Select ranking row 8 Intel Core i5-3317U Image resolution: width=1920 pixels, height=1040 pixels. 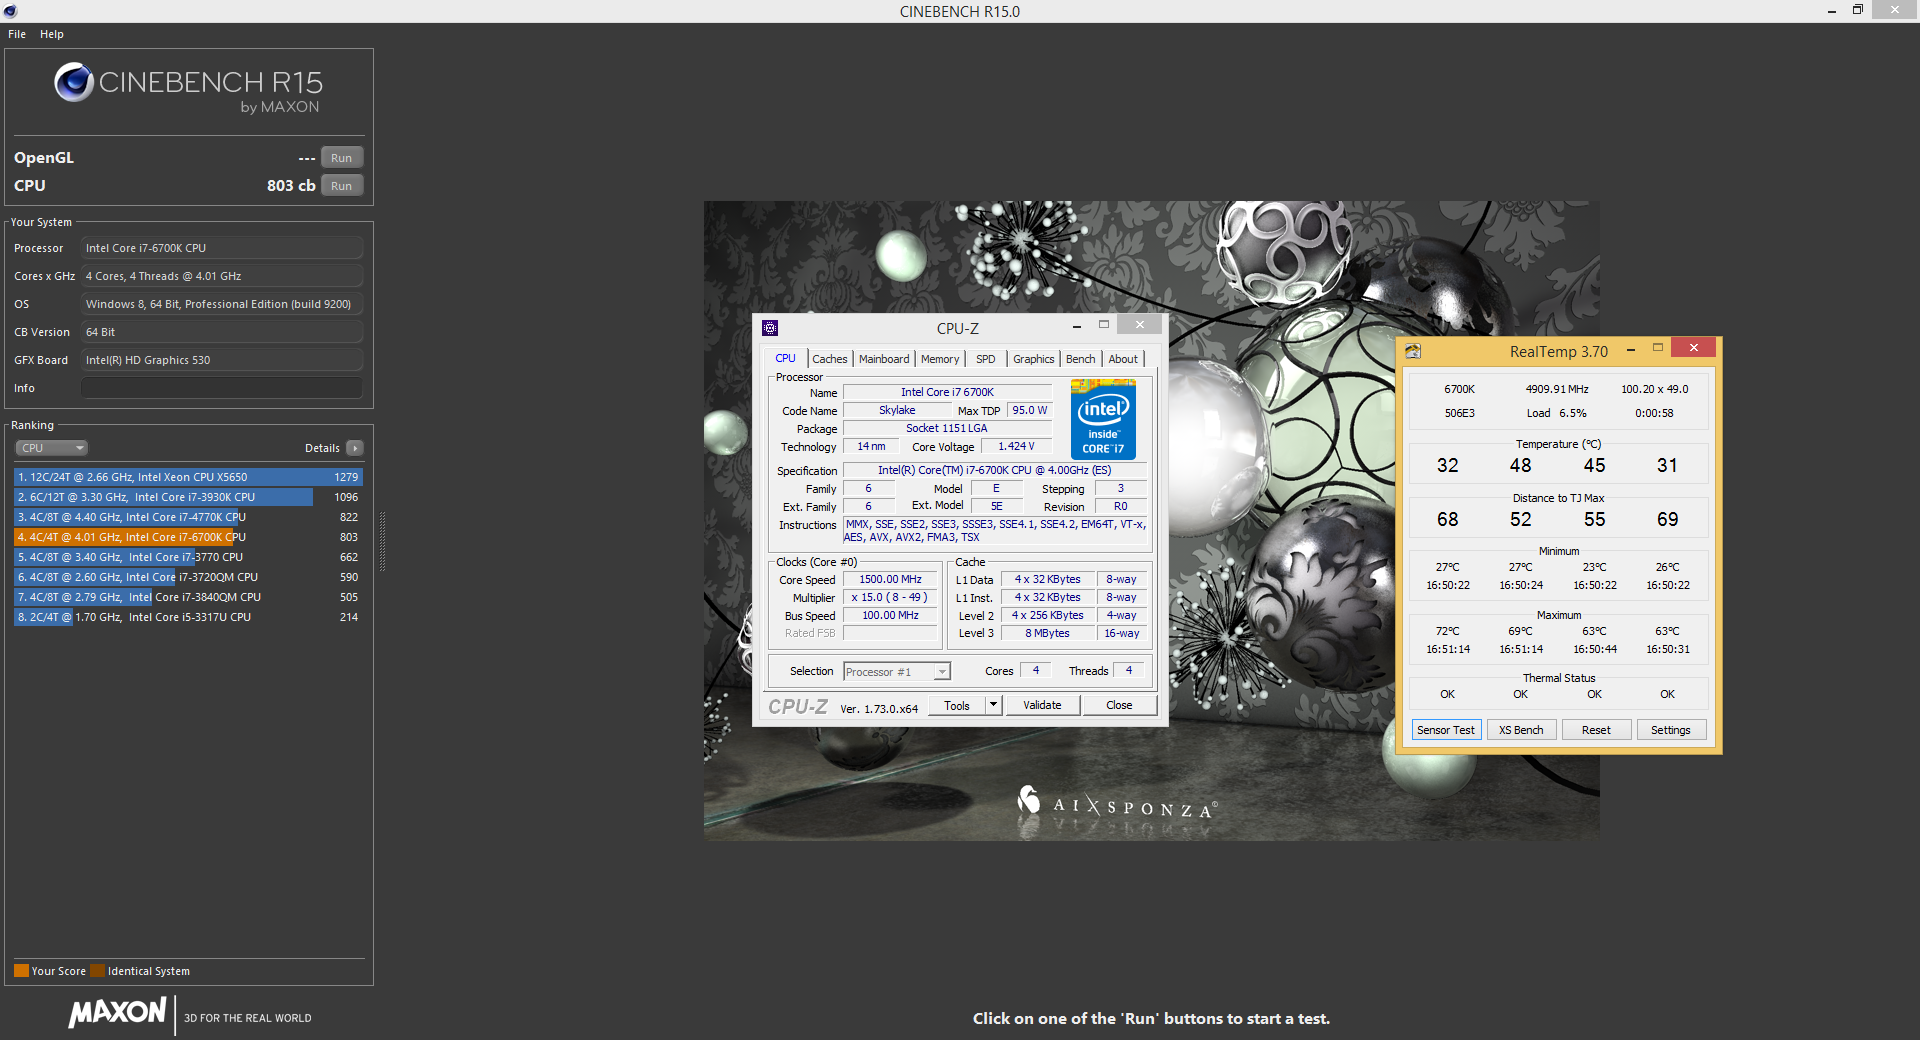[188, 617]
